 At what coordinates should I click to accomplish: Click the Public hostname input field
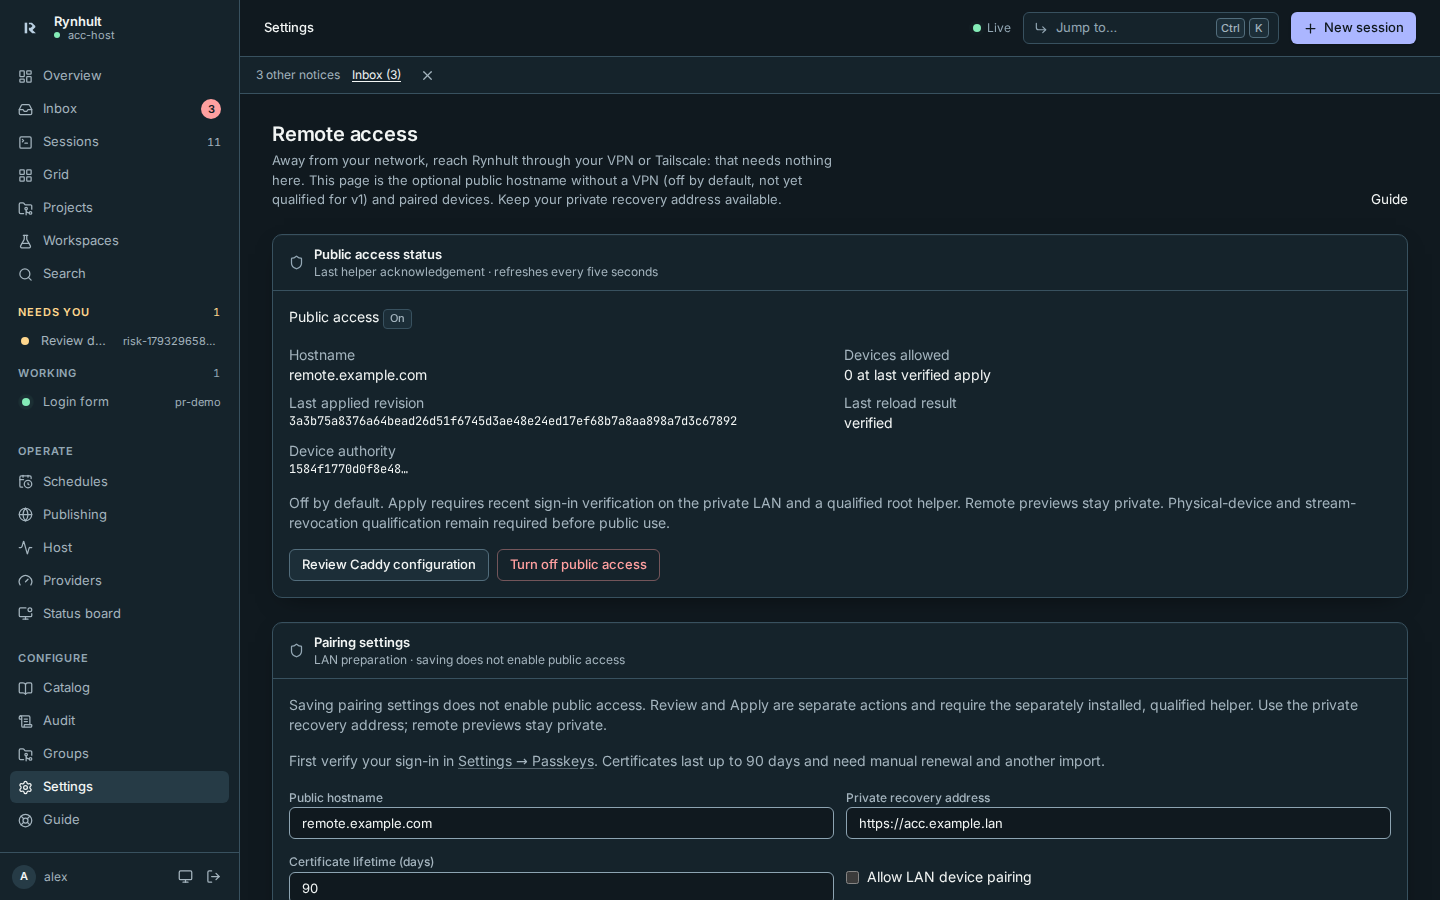[561, 823]
